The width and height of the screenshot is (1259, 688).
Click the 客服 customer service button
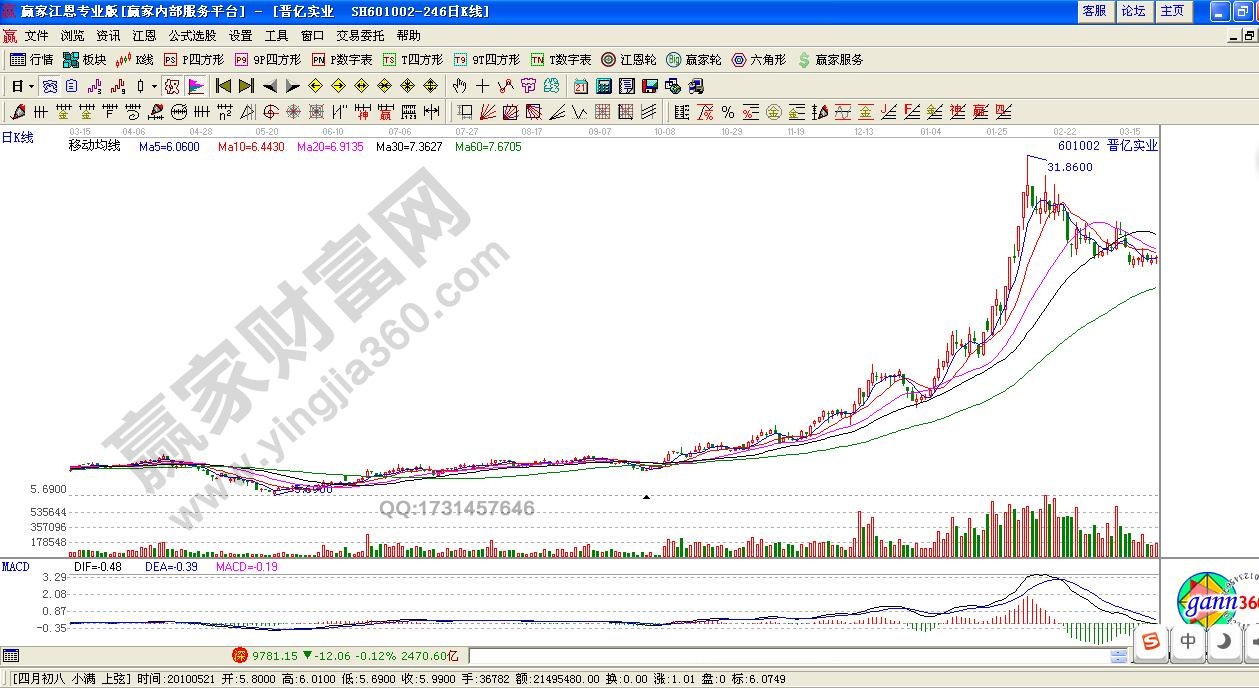(x=1094, y=11)
